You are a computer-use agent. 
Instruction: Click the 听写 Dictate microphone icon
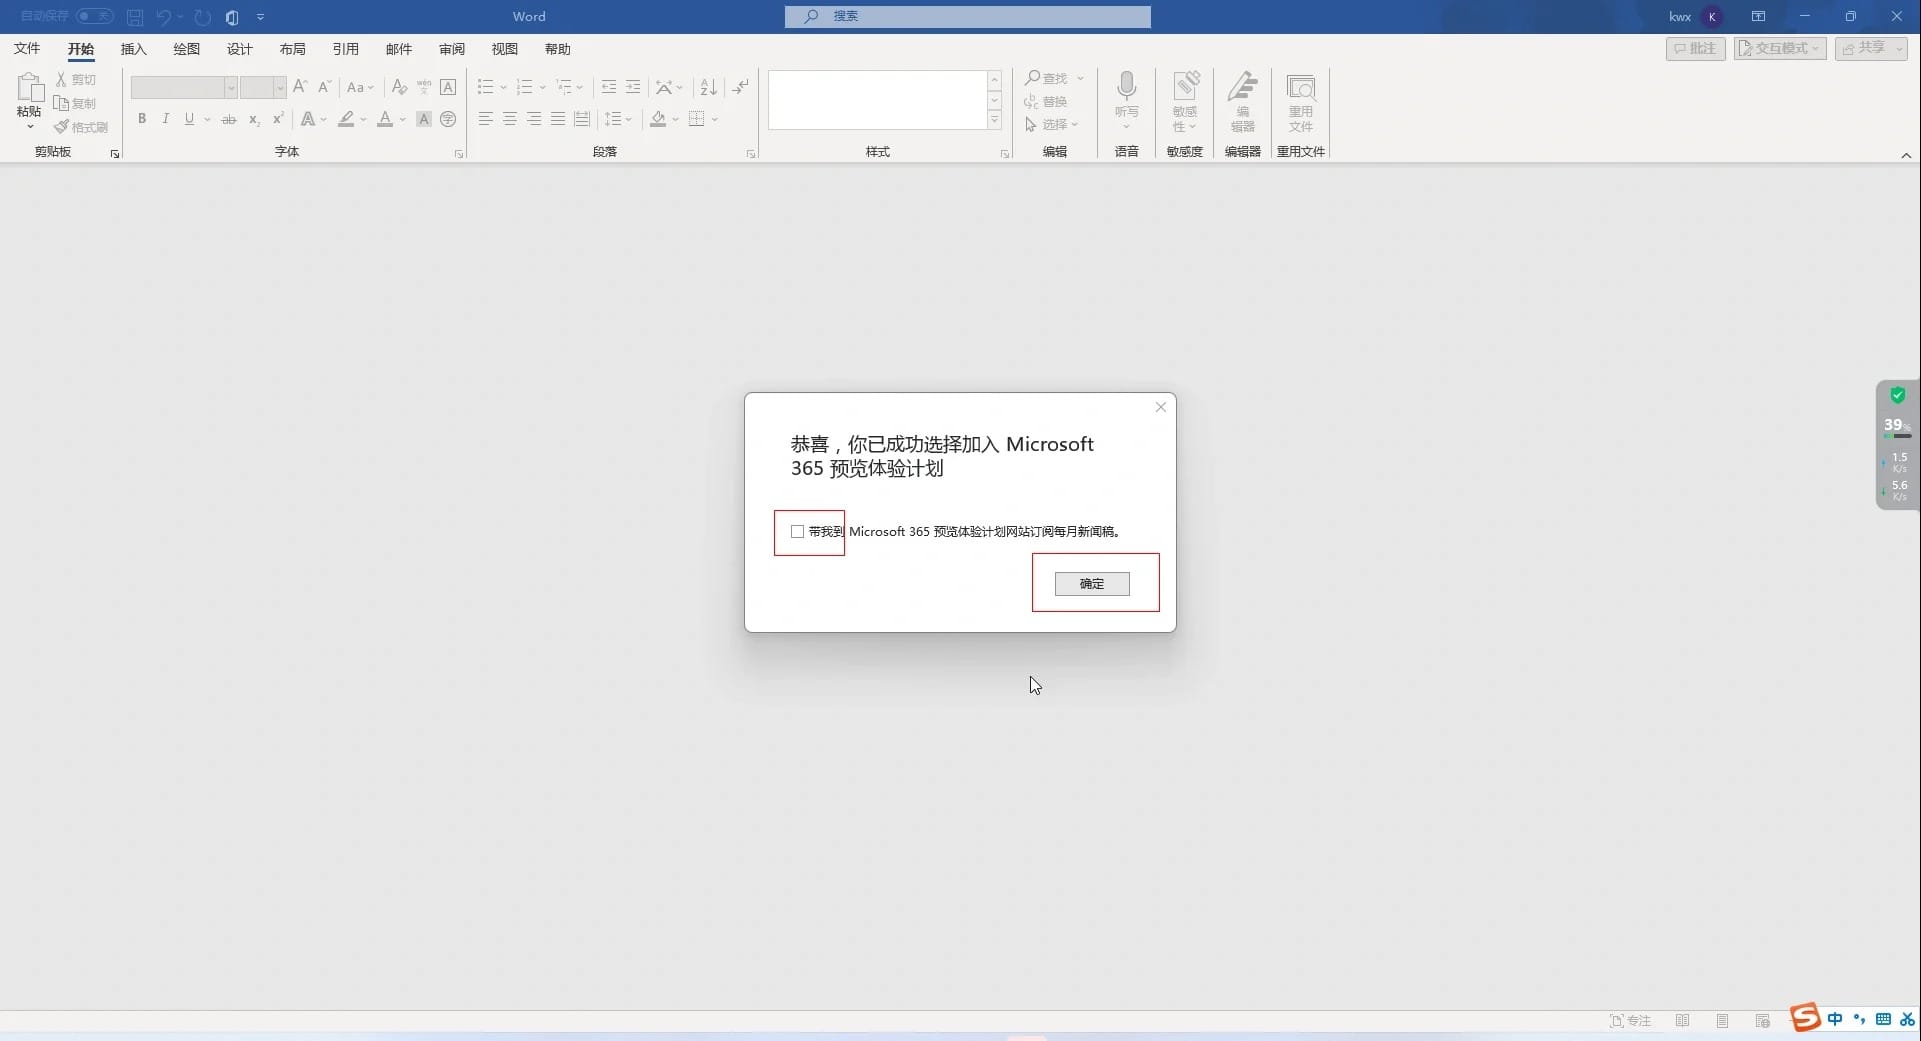pos(1127,86)
